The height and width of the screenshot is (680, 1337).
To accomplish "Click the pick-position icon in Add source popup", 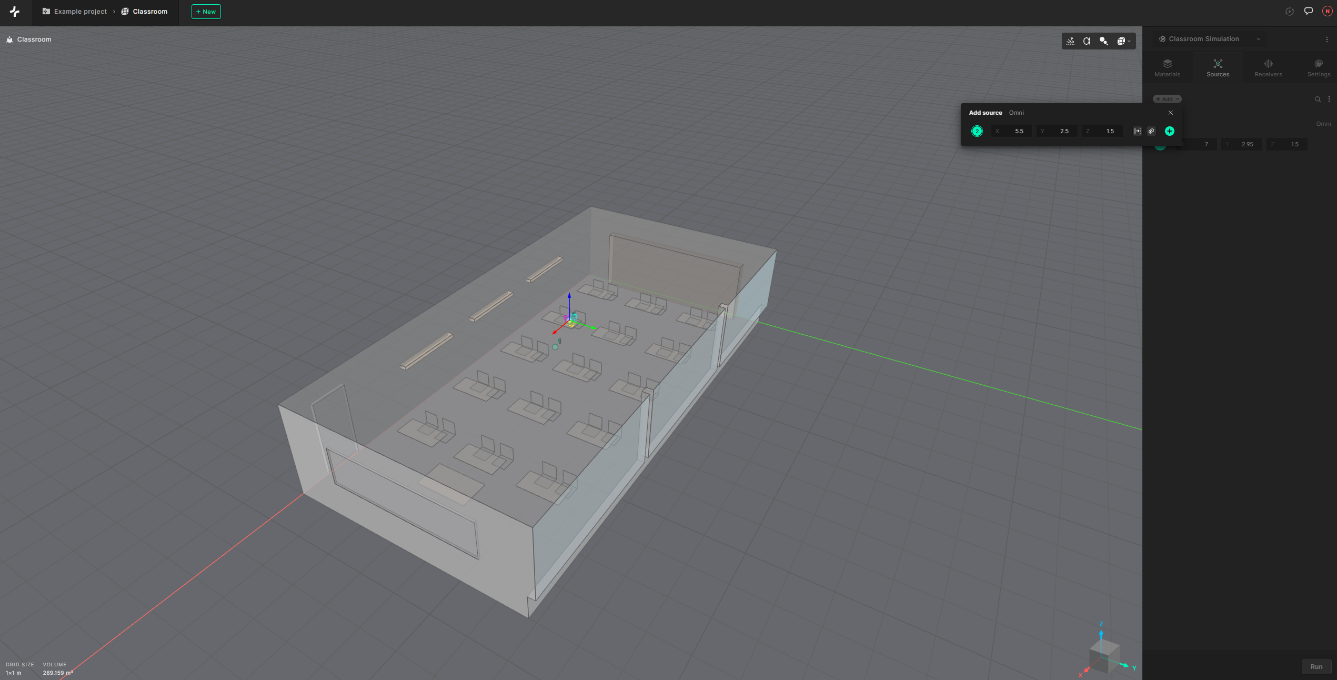I will pyautogui.click(x=1137, y=131).
